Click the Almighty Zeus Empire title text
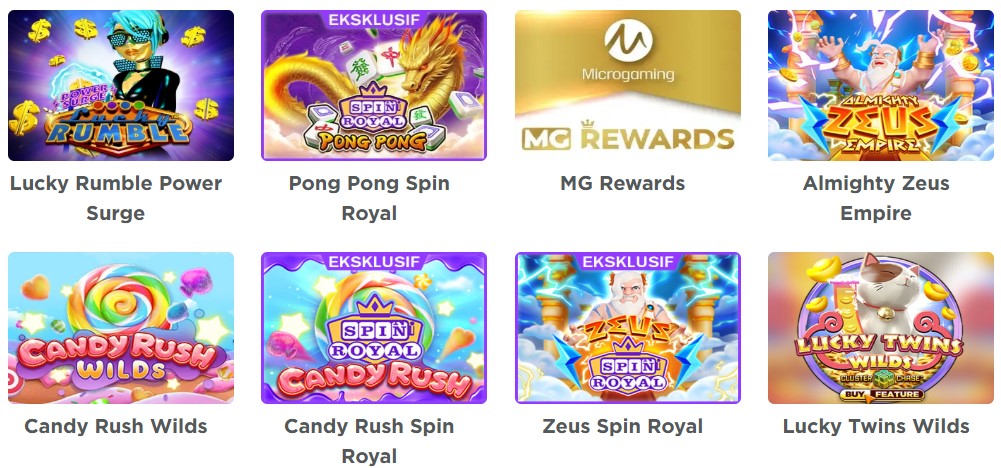 [876, 198]
